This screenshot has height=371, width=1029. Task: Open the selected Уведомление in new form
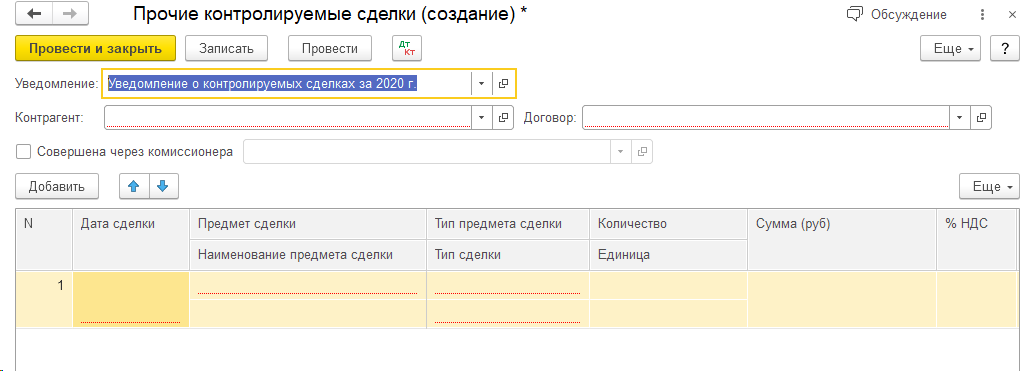503,83
